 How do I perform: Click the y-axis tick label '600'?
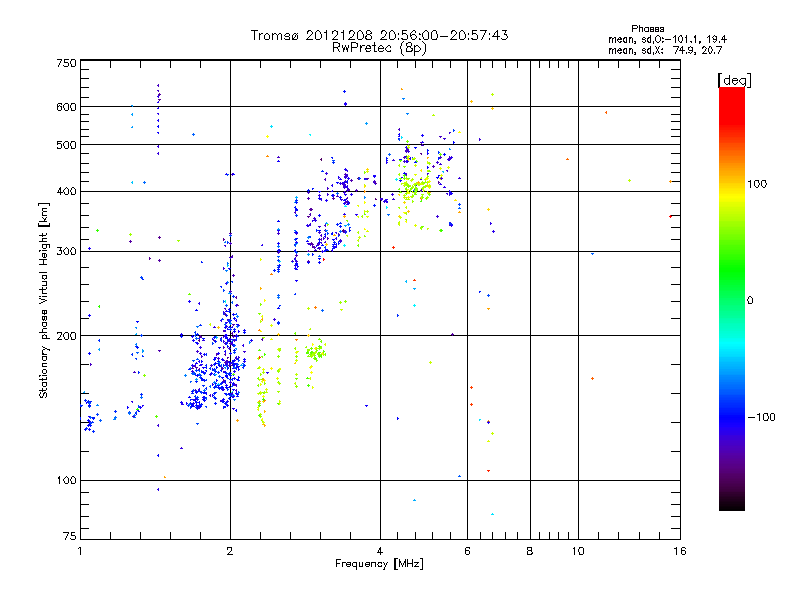66,107
